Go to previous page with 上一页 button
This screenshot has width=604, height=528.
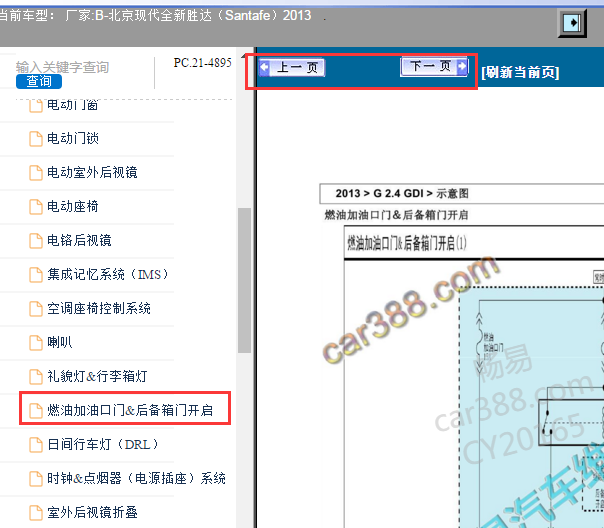[x=292, y=67]
